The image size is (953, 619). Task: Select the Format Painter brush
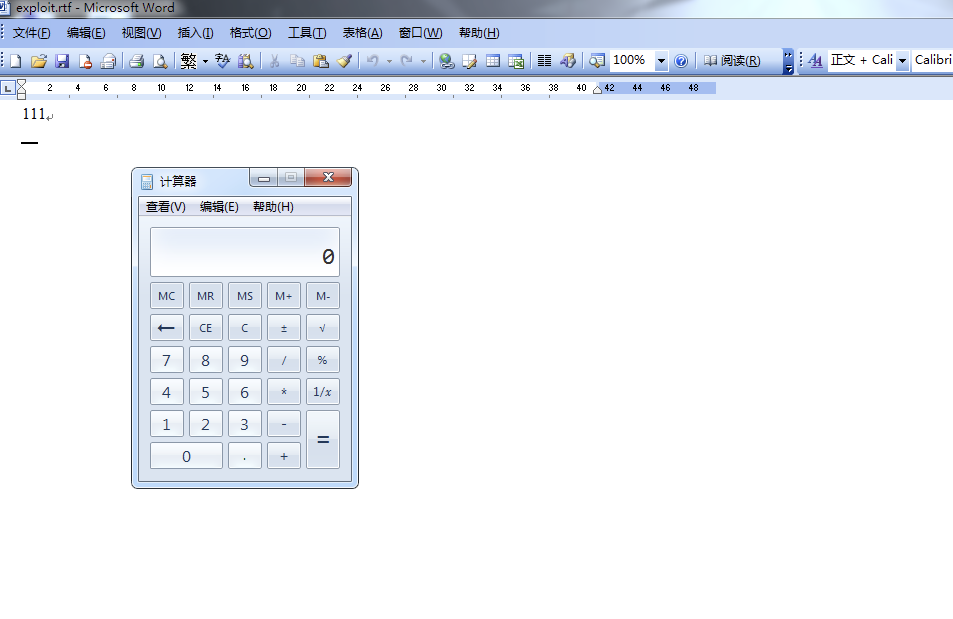coord(344,61)
